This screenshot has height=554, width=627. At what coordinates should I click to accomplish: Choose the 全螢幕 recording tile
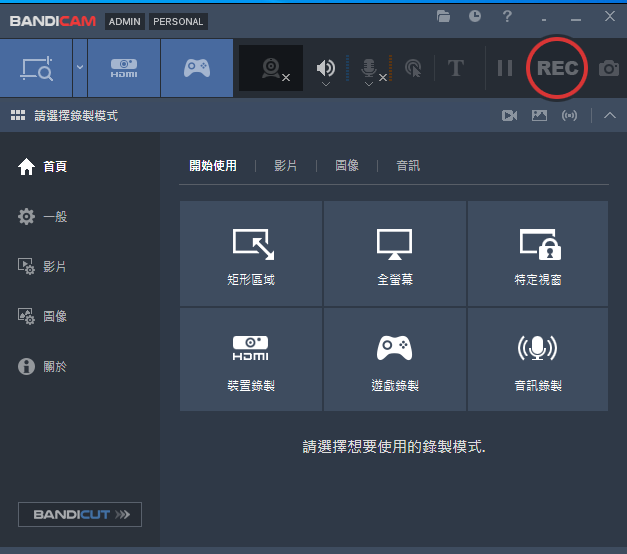395,254
